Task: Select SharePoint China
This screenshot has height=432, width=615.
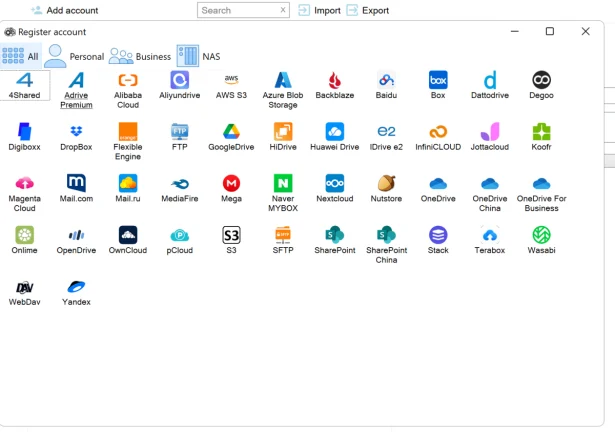Action: coord(386,245)
